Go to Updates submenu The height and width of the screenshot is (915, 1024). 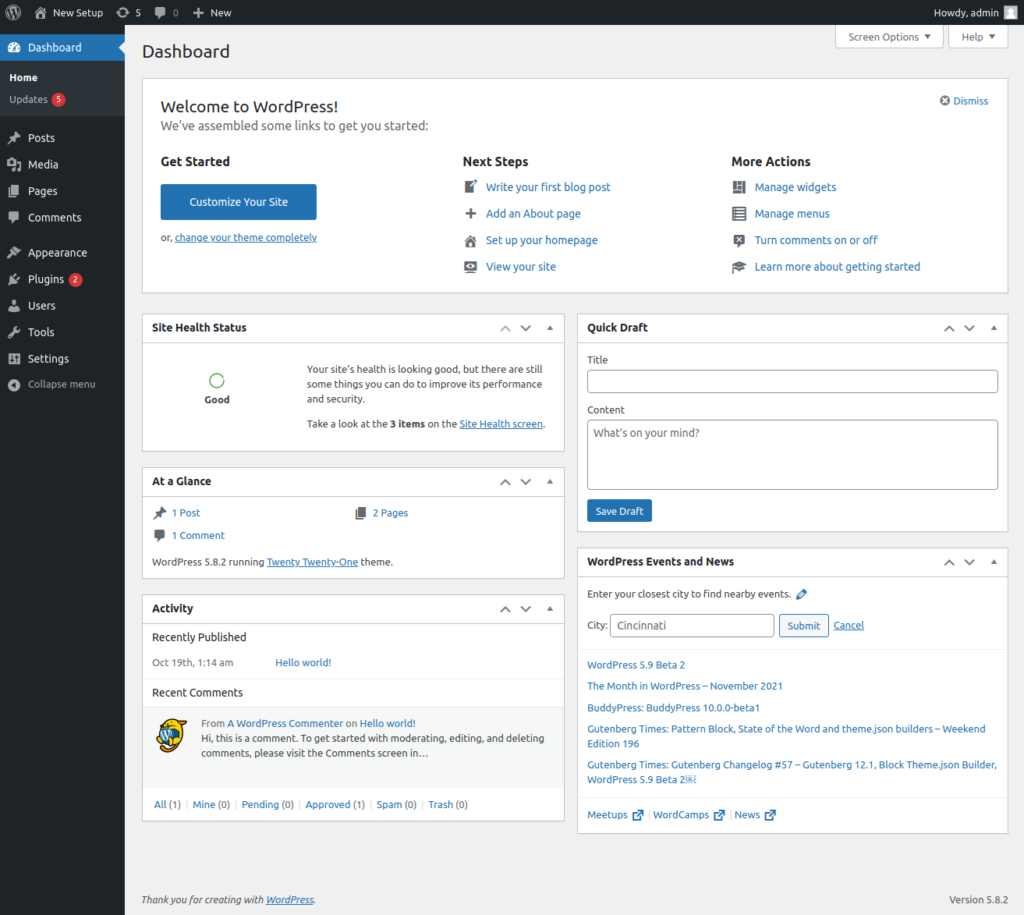(37, 99)
